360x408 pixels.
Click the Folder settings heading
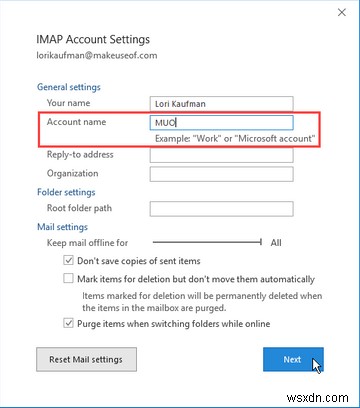(x=66, y=192)
